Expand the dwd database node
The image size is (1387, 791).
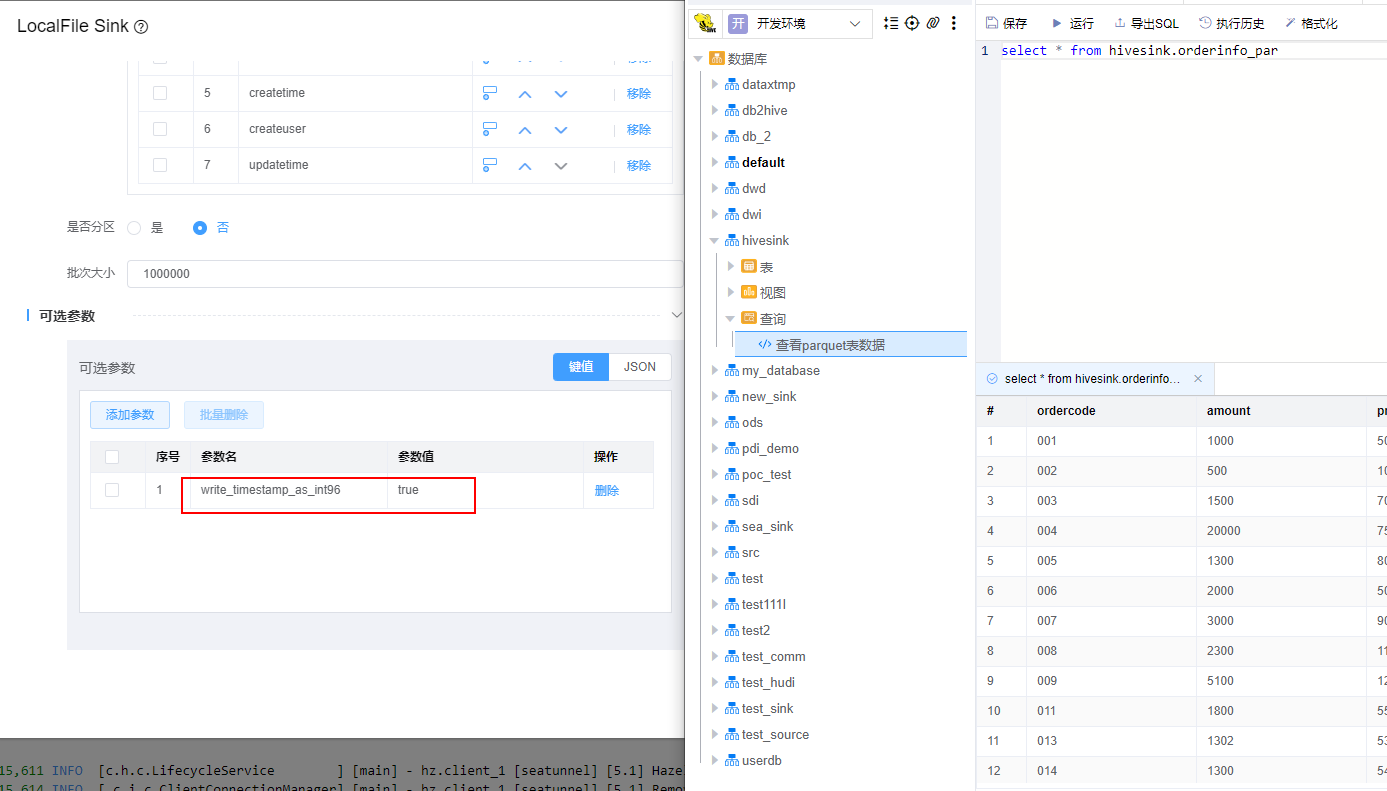(715, 188)
